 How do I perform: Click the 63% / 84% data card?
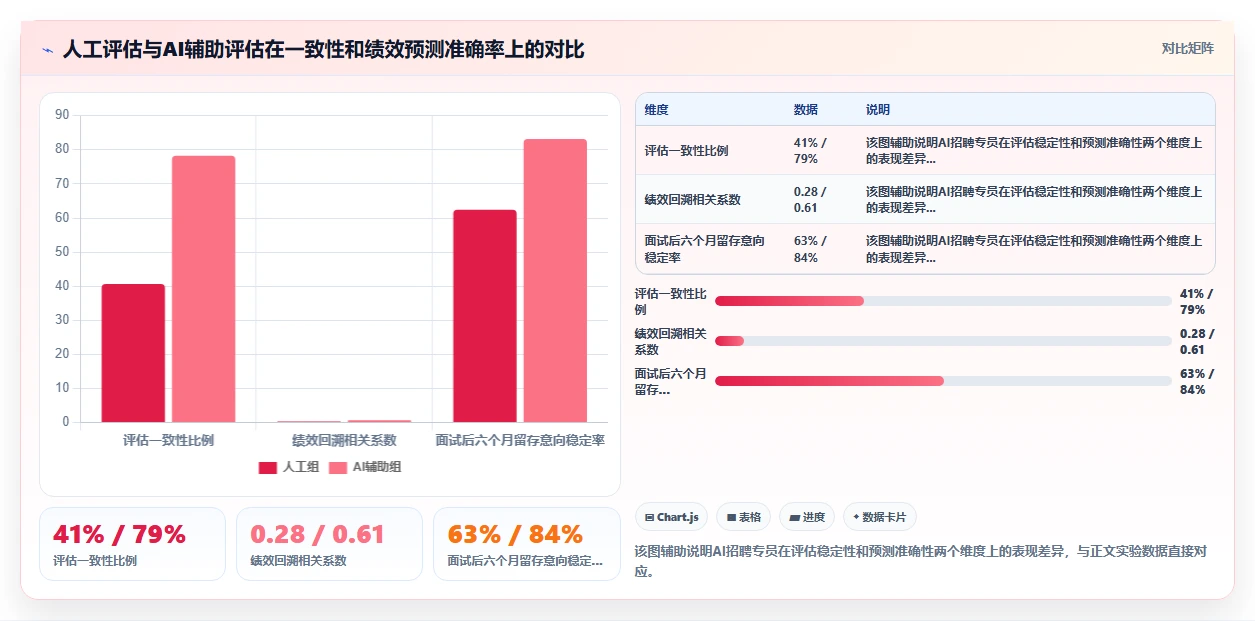tap(527, 544)
